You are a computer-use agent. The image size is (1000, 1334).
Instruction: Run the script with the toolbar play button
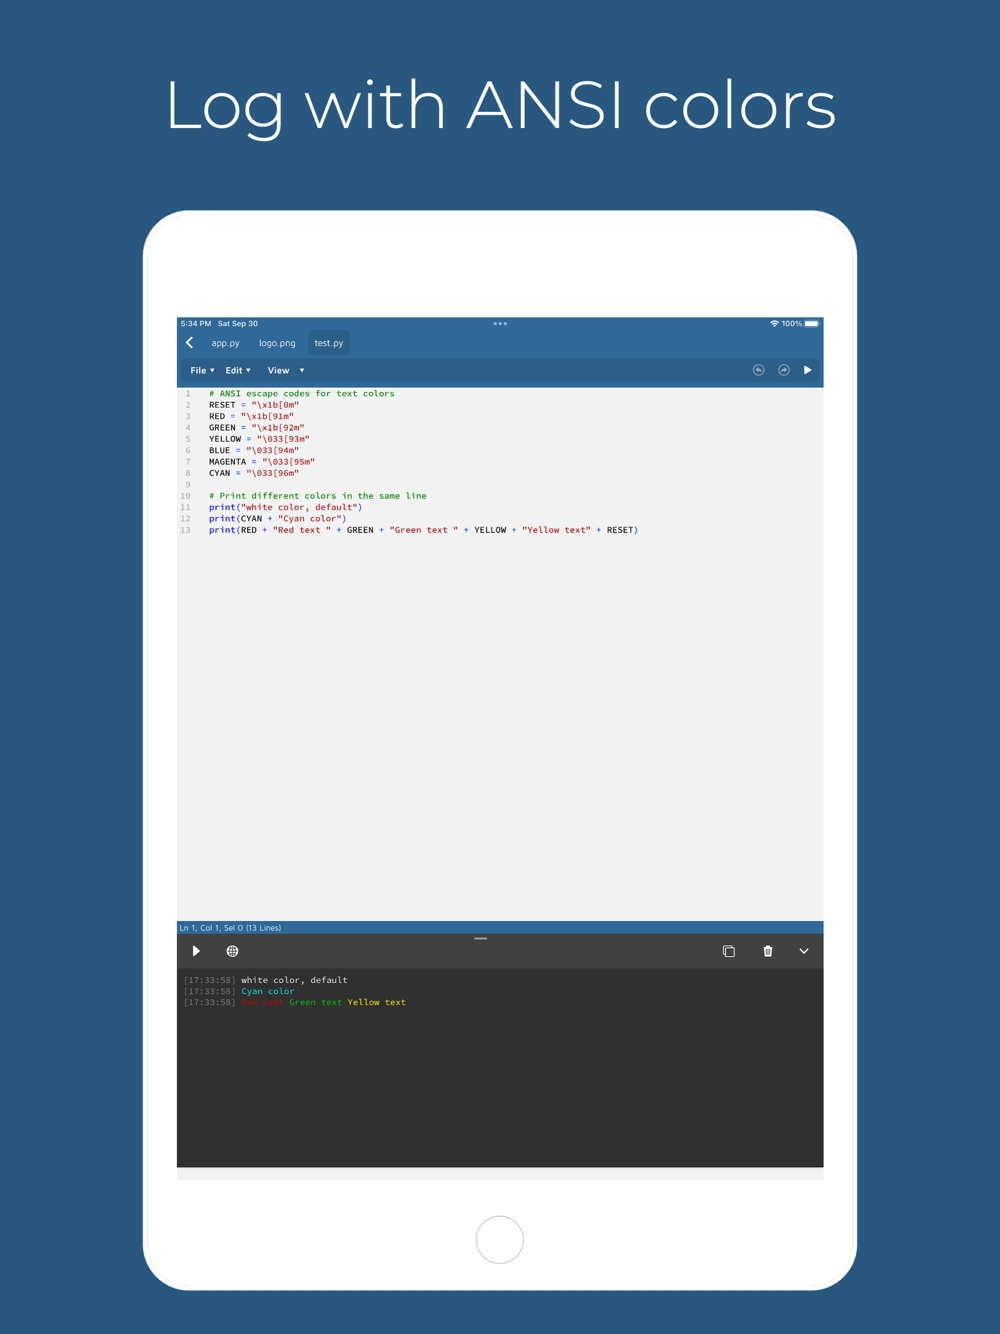pyautogui.click(x=808, y=370)
